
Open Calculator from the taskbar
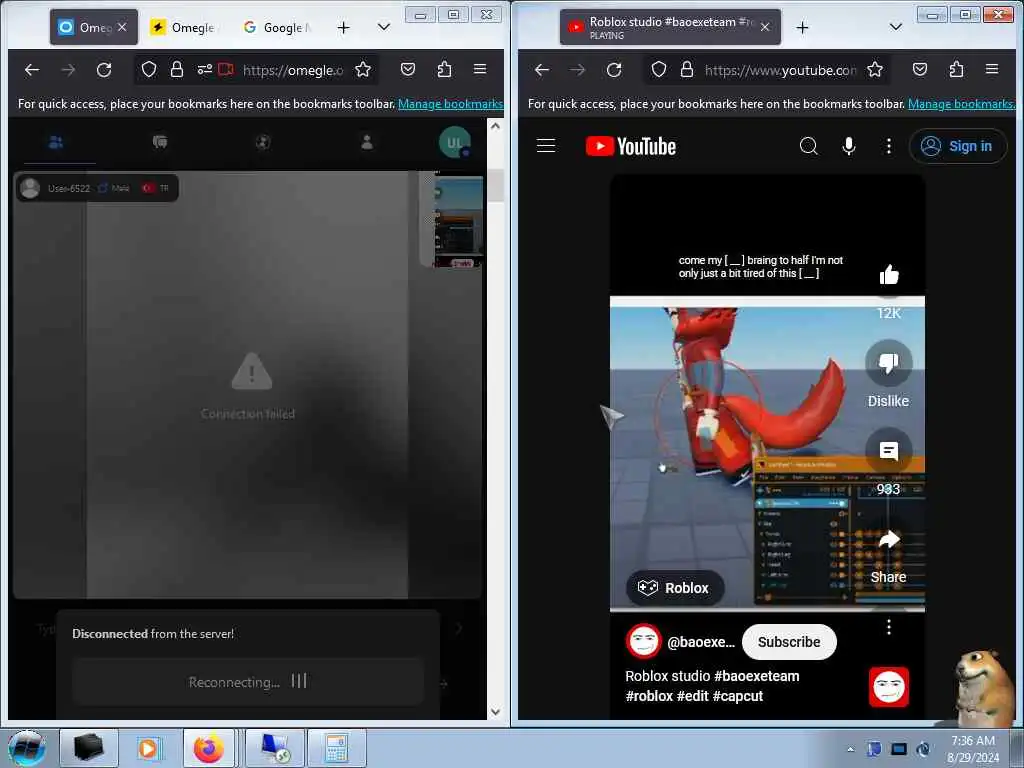(x=336, y=748)
